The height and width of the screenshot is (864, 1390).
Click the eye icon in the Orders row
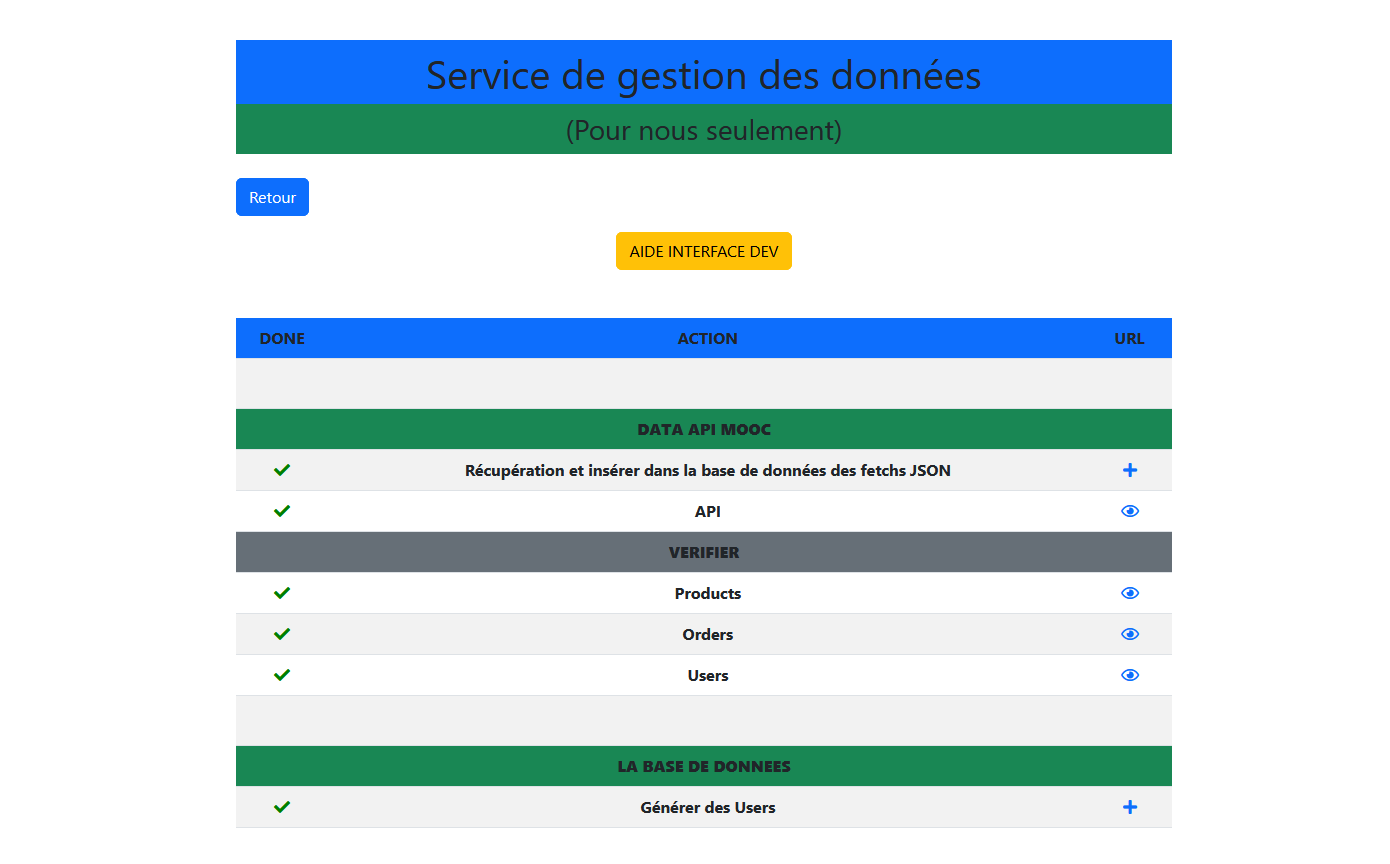(1130, 634)
